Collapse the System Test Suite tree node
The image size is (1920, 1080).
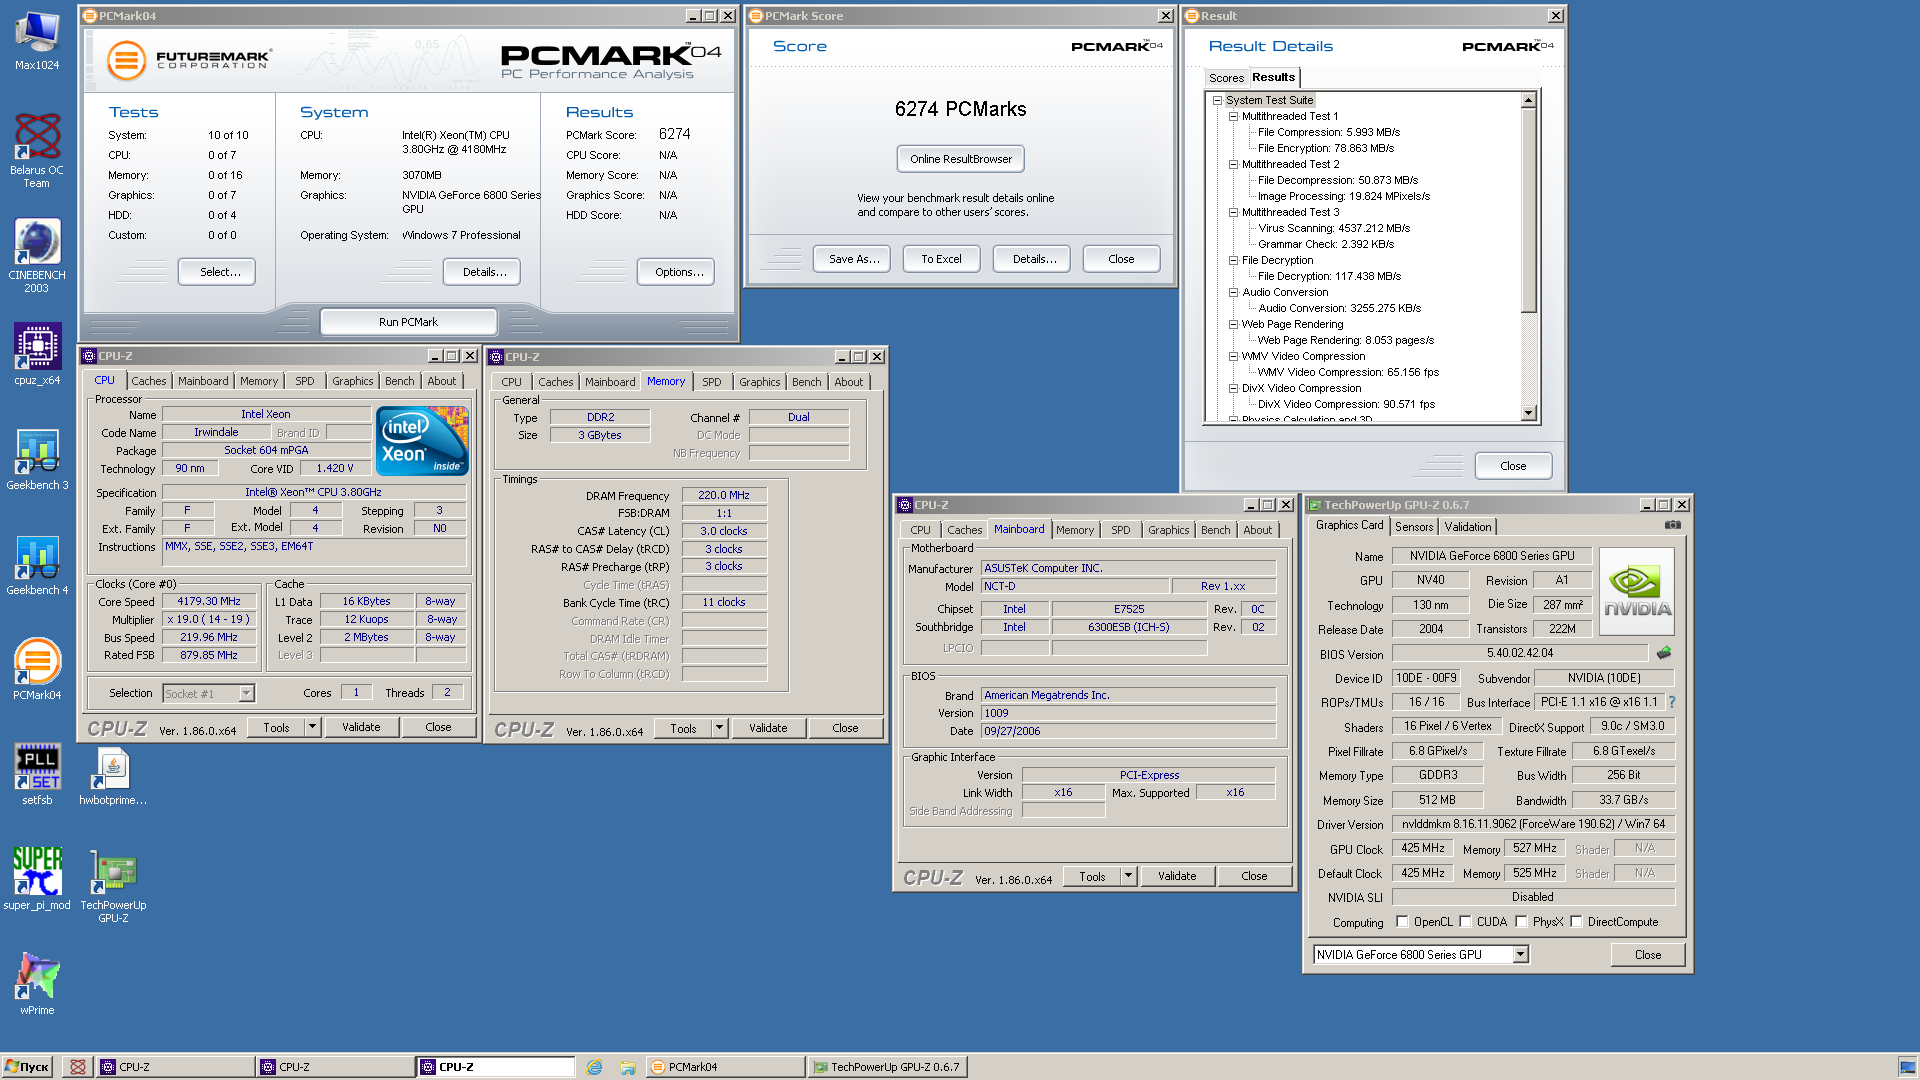(x=1217, y=100)
